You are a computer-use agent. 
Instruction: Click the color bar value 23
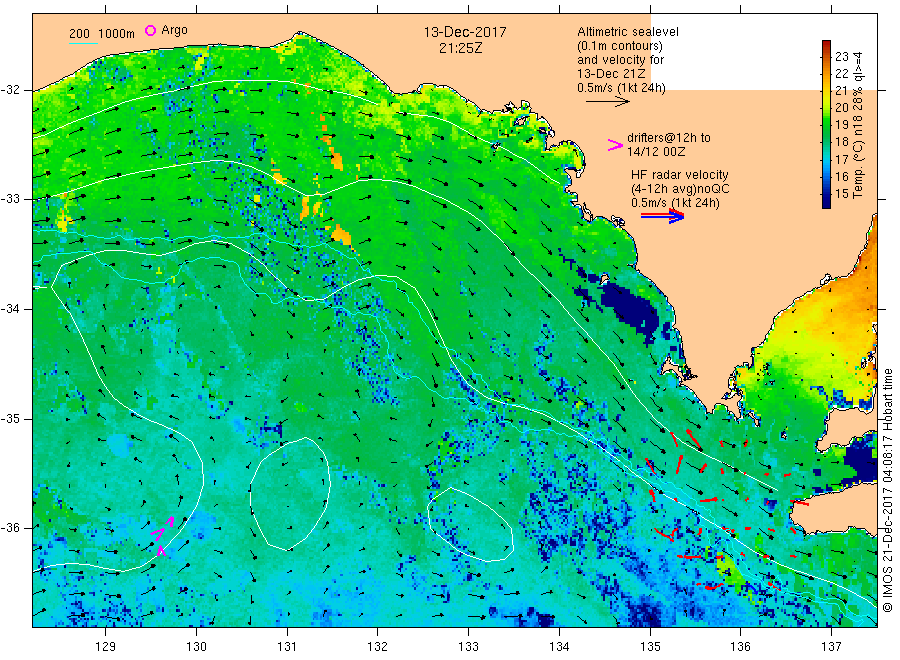(x=841, y=56)
